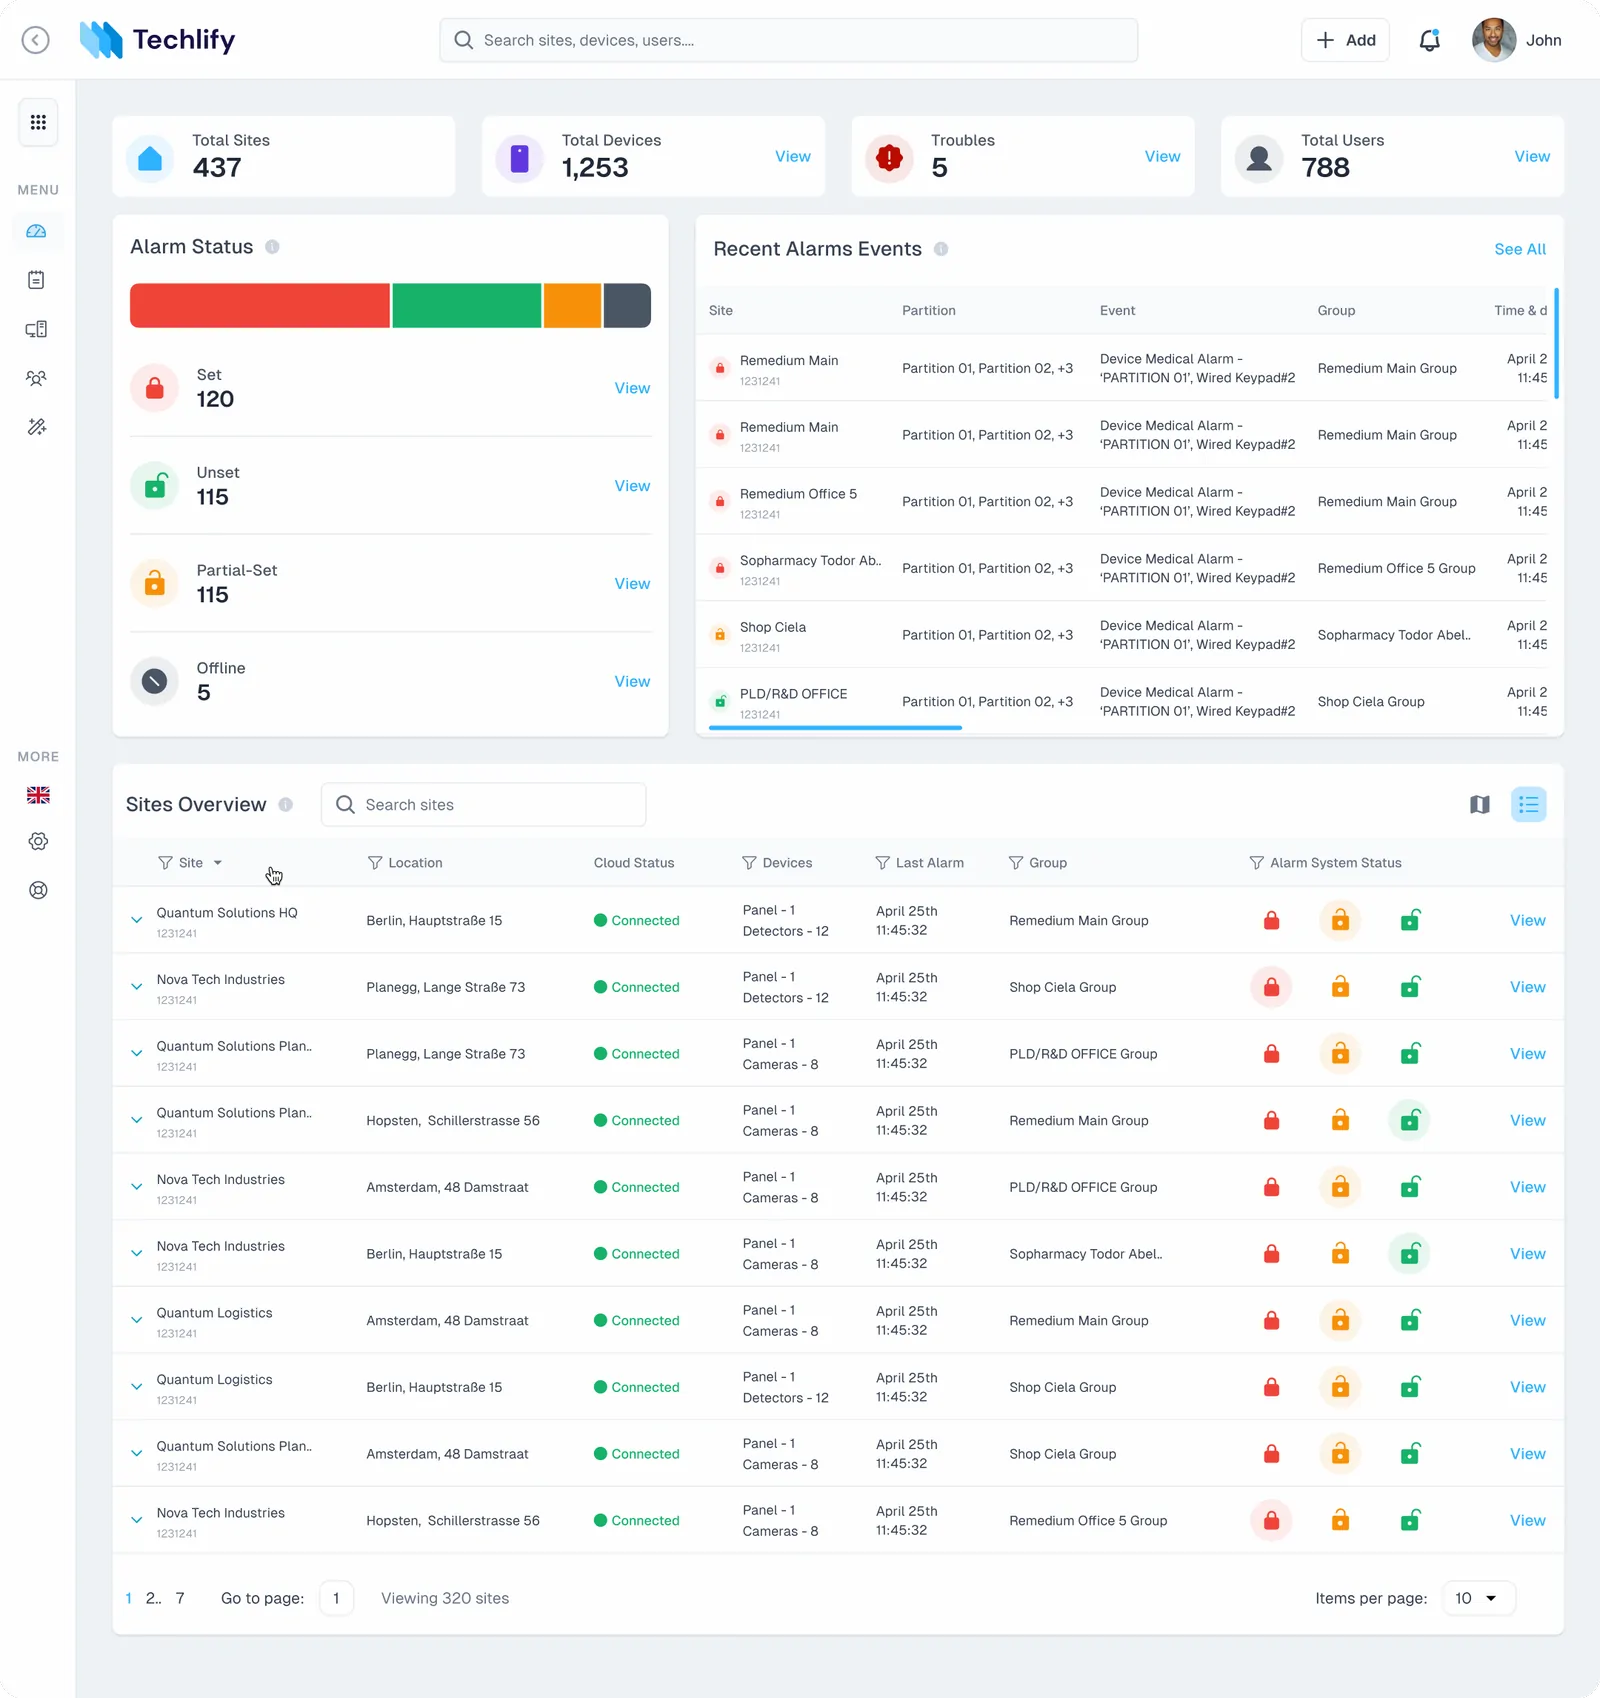Open the help lifebuoy sidebar icon
Viewport: 1600px width, 1698px height.
(38, 890)
